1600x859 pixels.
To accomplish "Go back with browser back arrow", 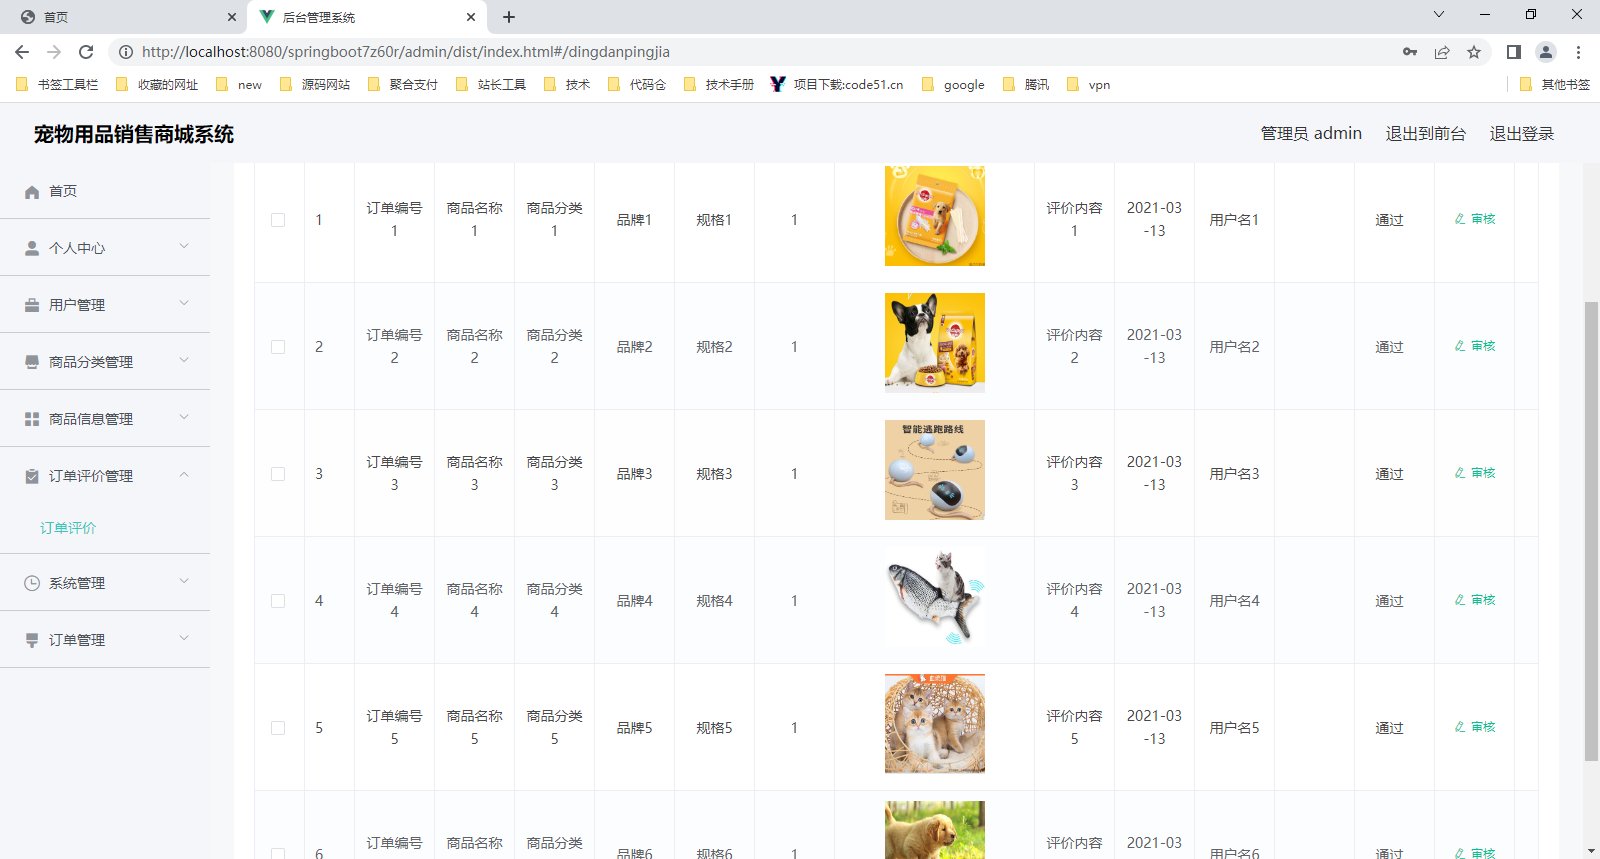I will (22, 52).
